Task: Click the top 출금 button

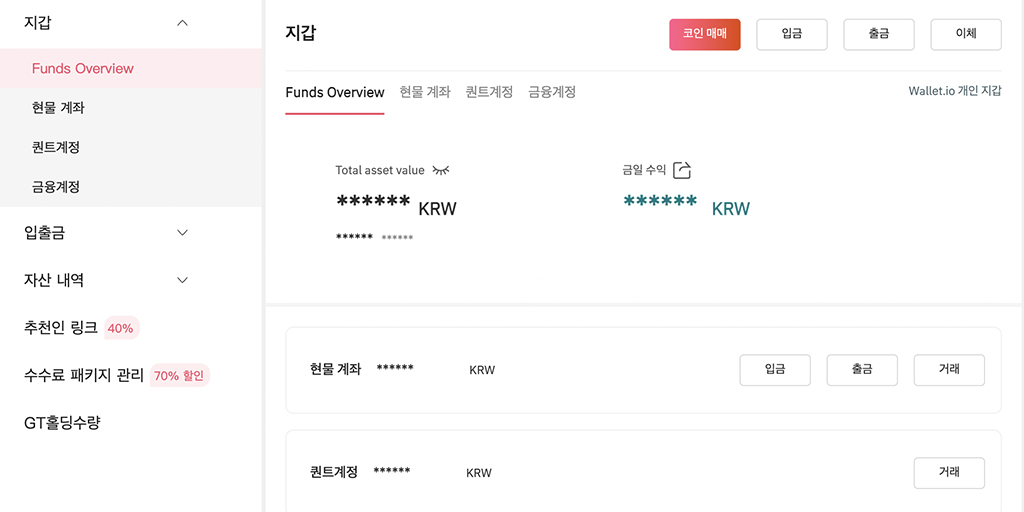Action: pos(879,34)
